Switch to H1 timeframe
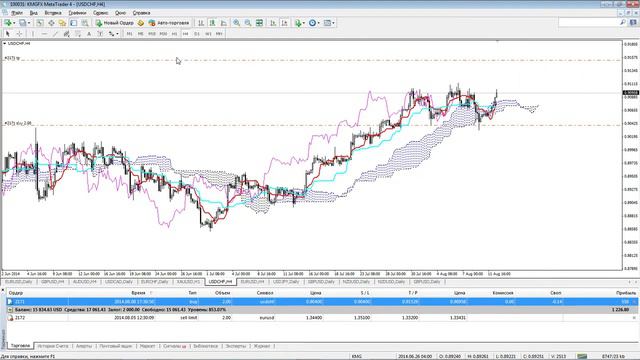The image size is (640, 360). (x=174, y=34)
